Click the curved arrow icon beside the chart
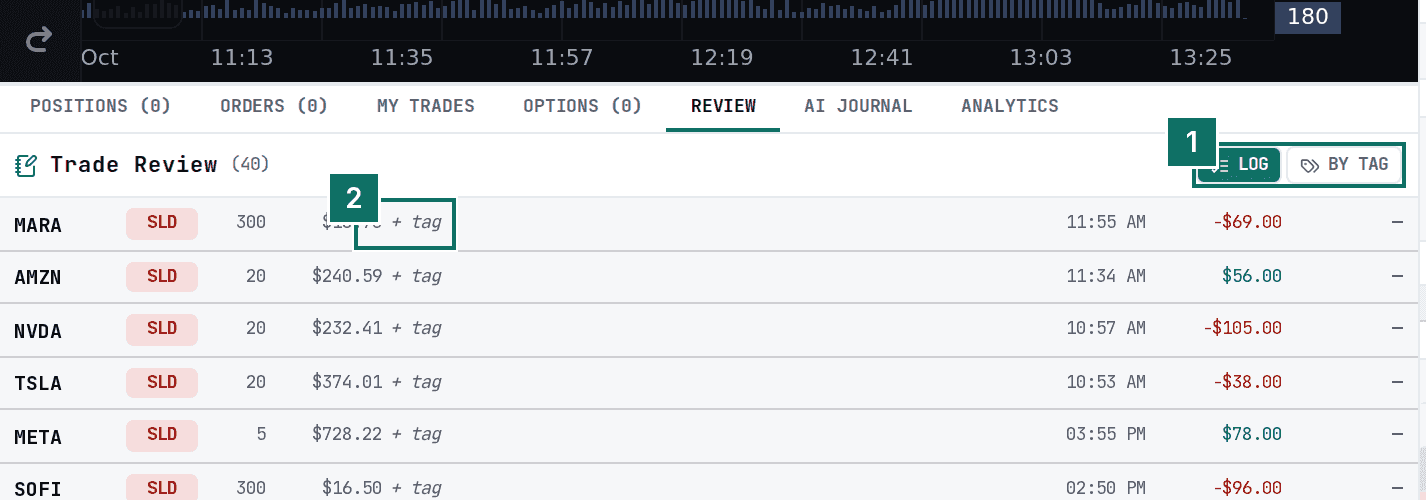Viewport: 1426px width, 500px height. (39, 41)
